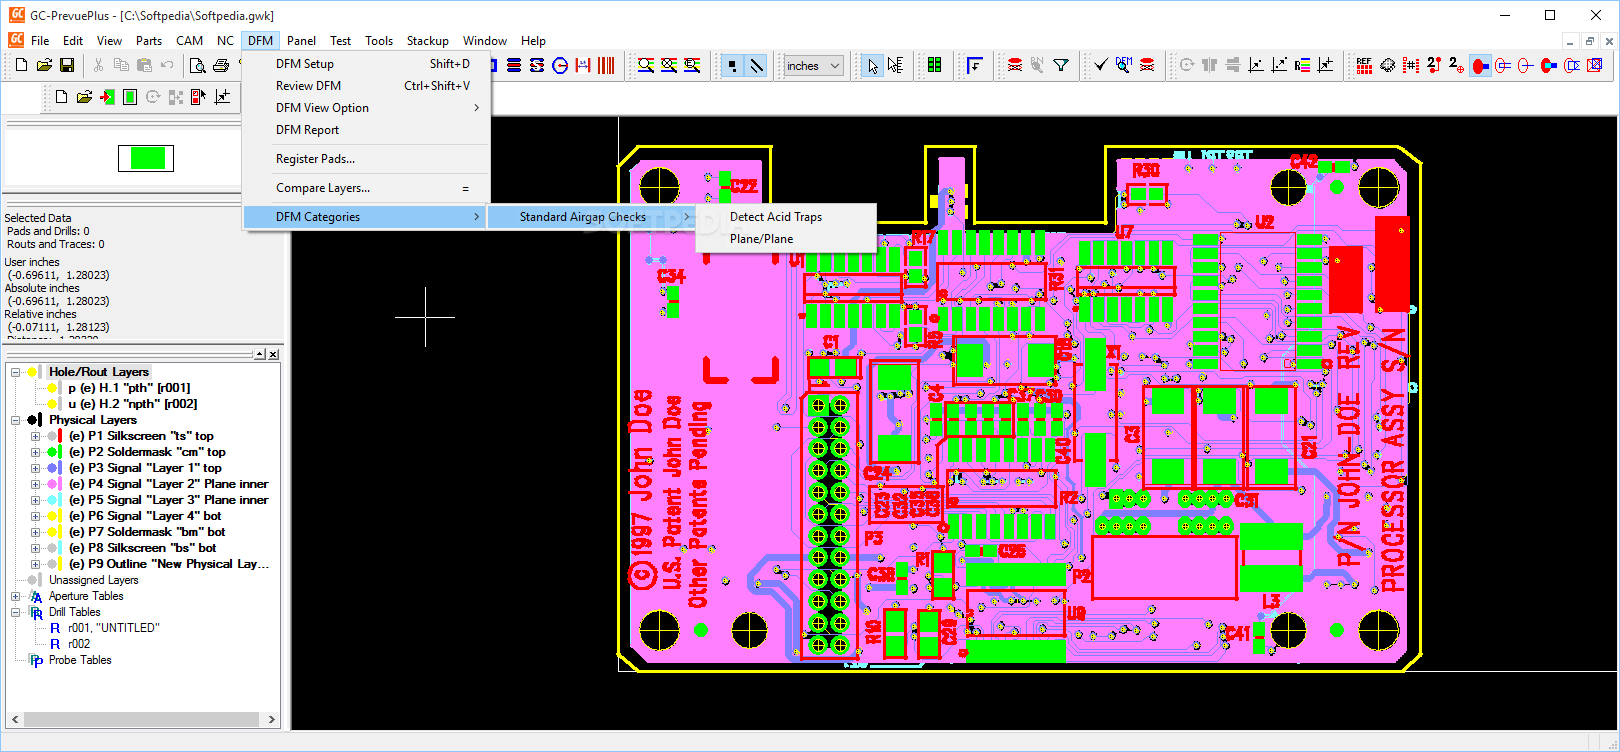Click Register Pads... menu entry

click(366, 159)
